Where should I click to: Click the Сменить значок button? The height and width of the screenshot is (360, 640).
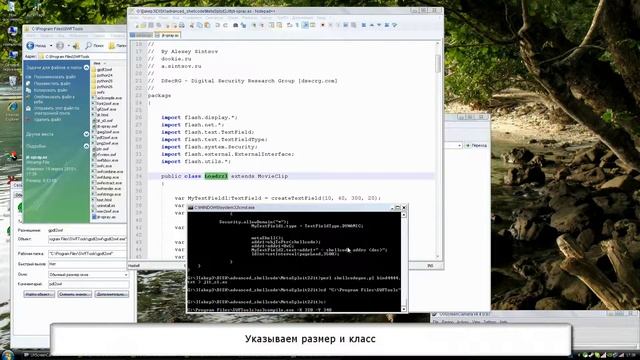tap(74, 294)
